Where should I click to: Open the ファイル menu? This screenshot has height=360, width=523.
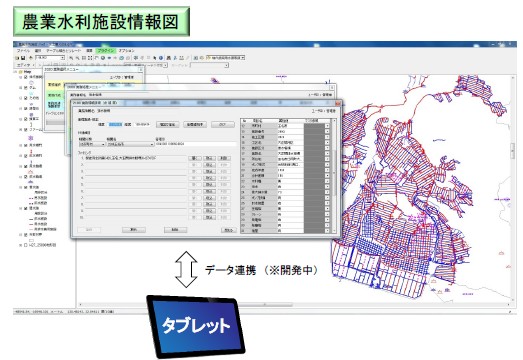pos(23,51)
